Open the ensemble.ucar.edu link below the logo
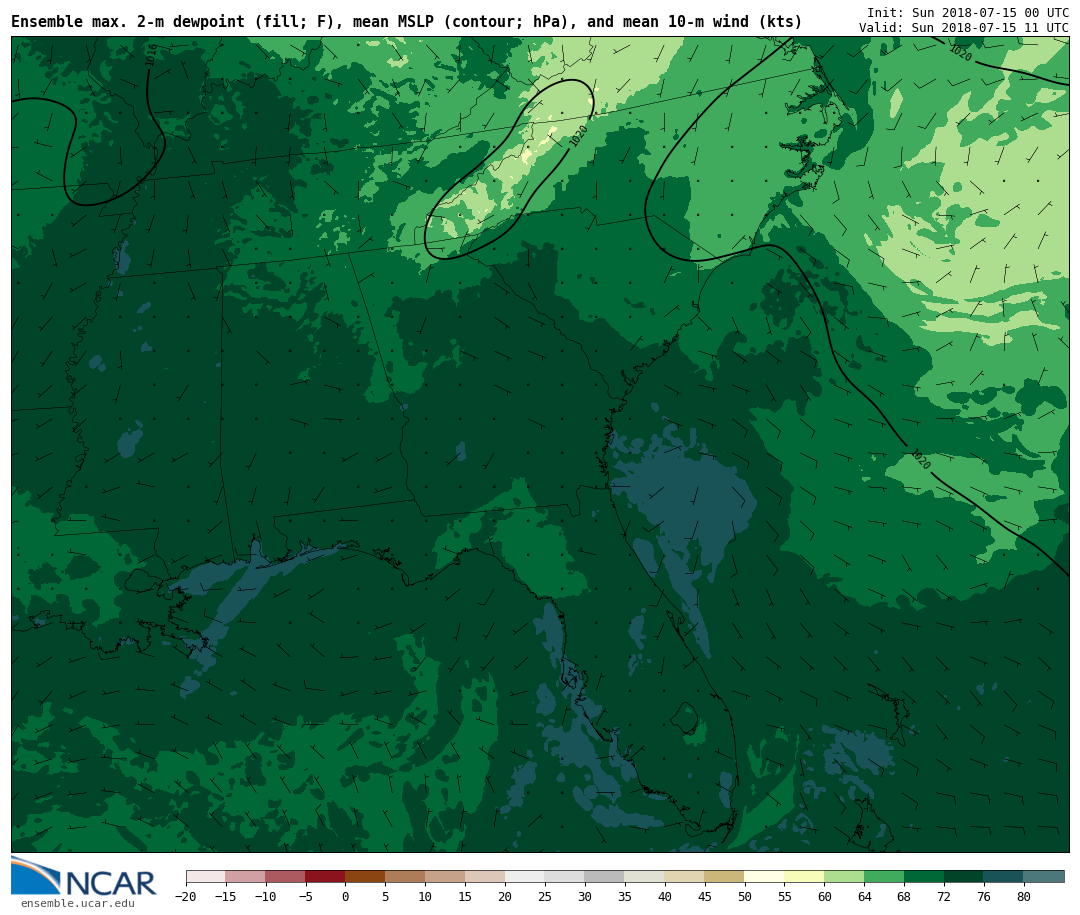The image size is (1080, 915). [x=77, y=904]
